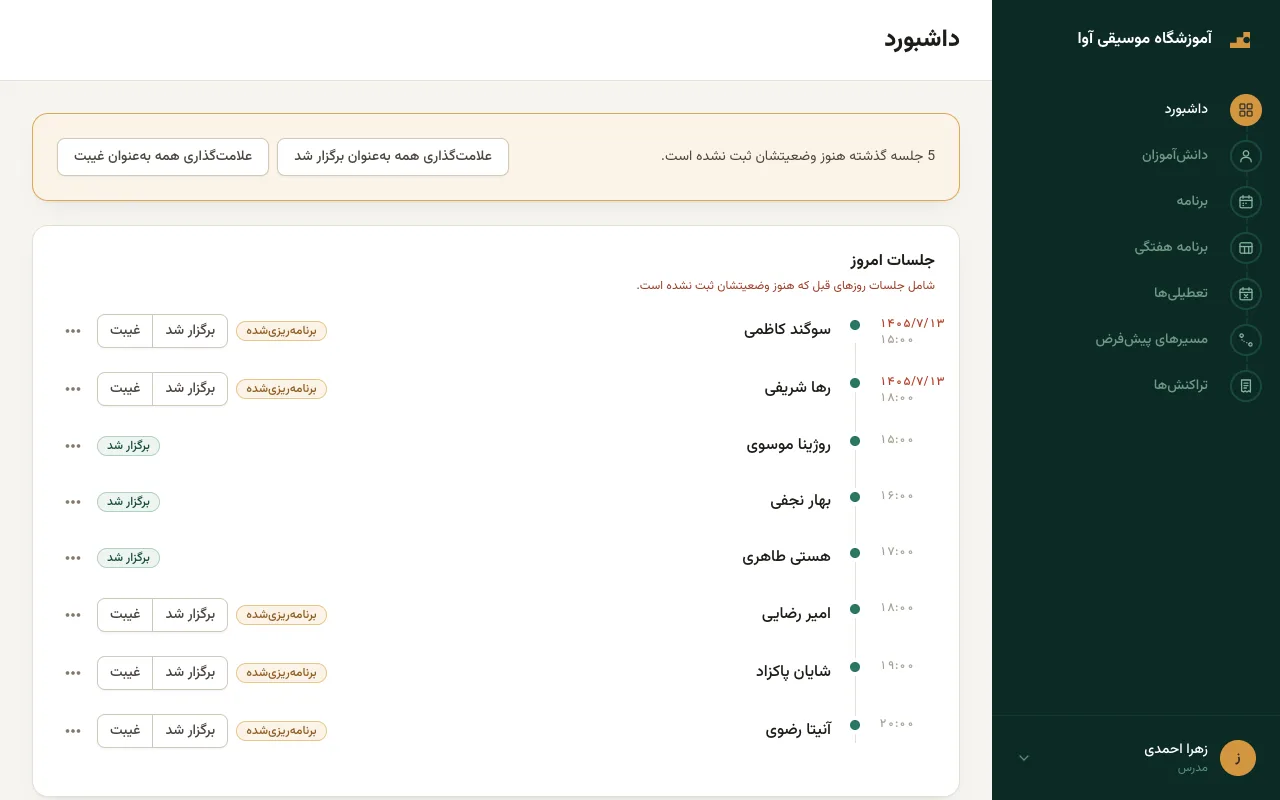Click the name هستی طاهری
The image size is (1280, 800).
[x=787, y=557]
